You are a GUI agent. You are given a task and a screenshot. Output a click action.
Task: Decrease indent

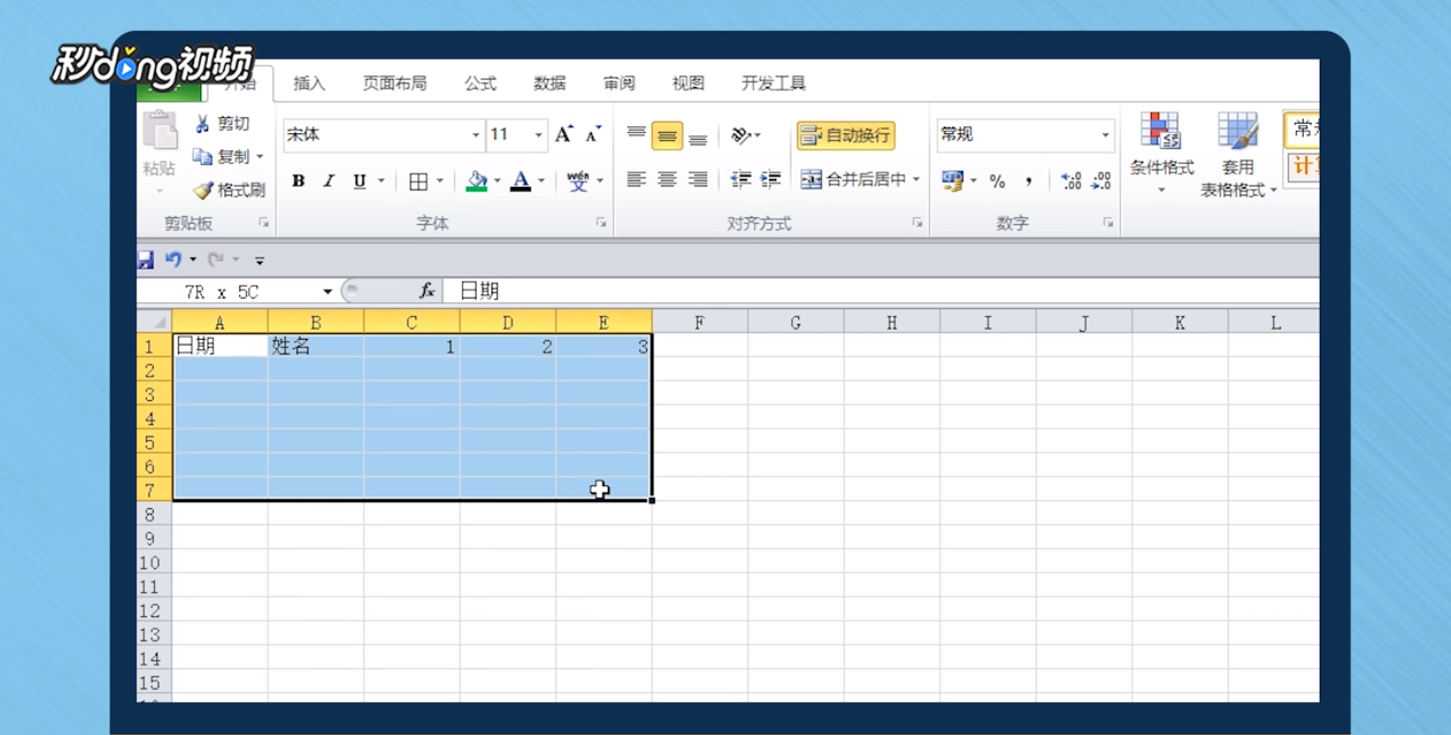[x=741, y=180]
